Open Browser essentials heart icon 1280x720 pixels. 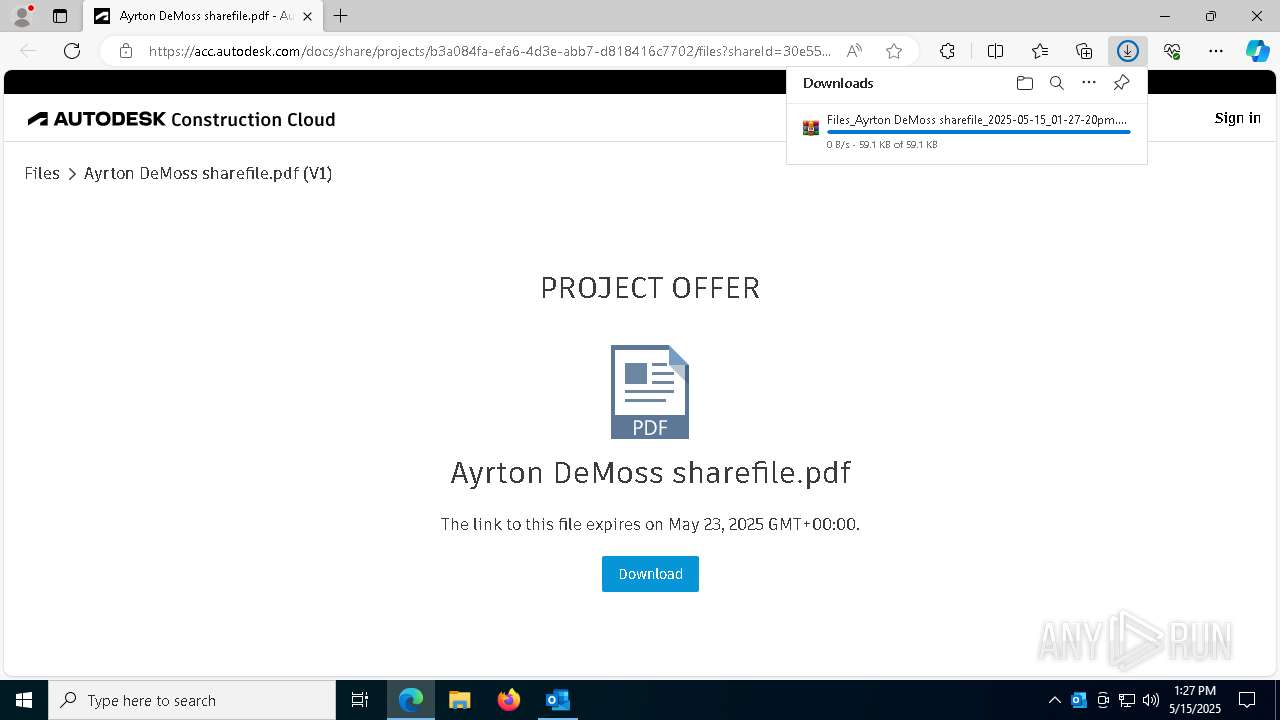pyautogui.click(x=1172, y=51)
